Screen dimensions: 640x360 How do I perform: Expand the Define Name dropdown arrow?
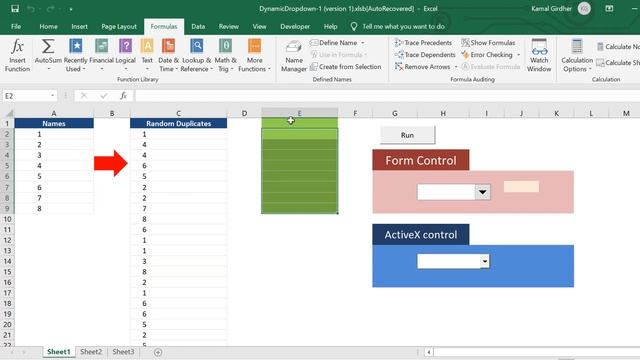(x=362, y=43)
